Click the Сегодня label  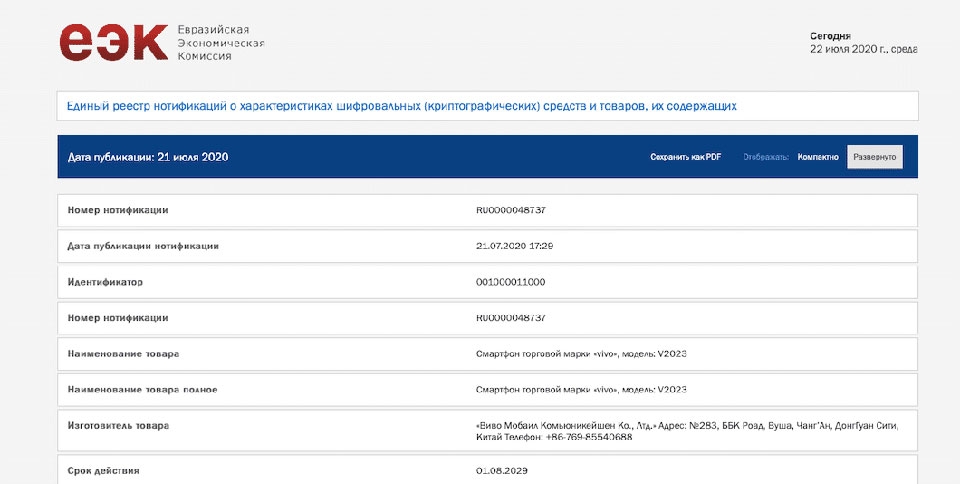pyautogui.click(x=830, y=36)
